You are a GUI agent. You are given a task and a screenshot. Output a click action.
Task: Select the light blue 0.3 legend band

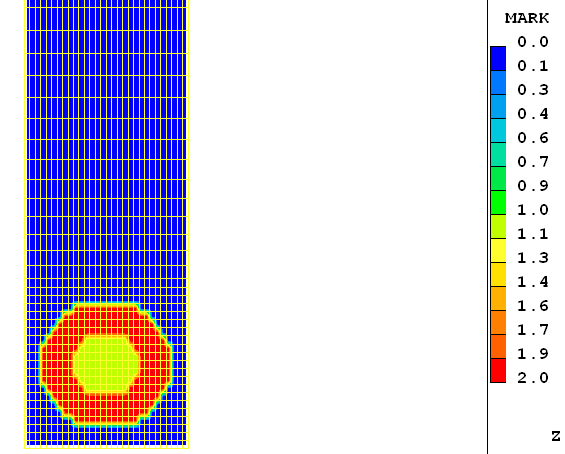[x=498, y=83]
